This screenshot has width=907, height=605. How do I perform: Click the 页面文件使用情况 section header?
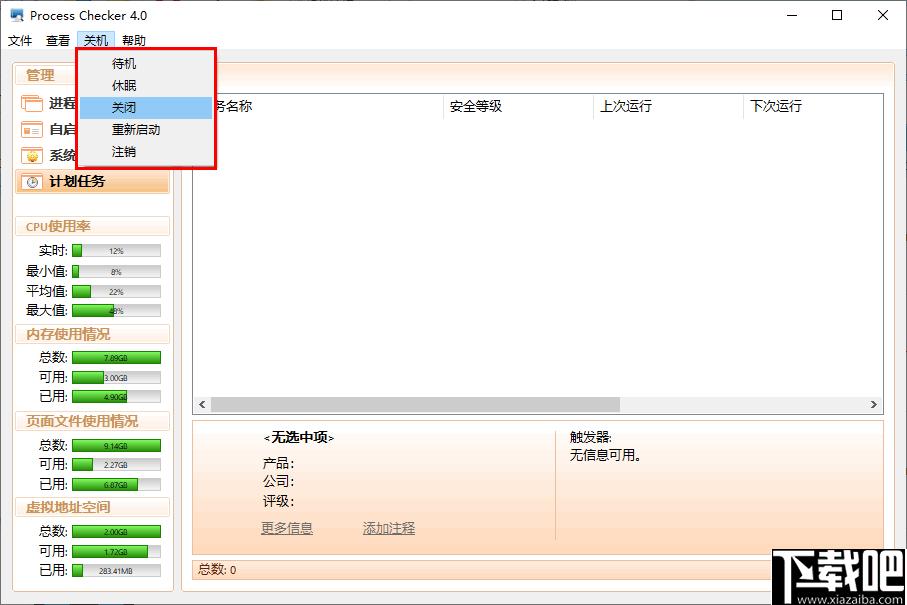[93, 421]
